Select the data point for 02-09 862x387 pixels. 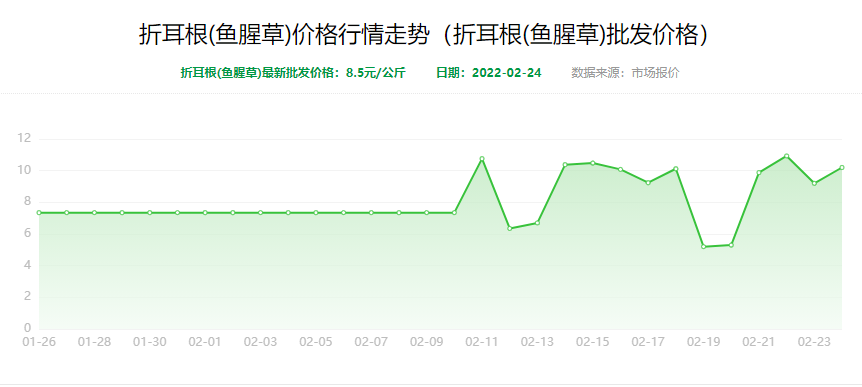pyautogui.click(x=427, y=212)
